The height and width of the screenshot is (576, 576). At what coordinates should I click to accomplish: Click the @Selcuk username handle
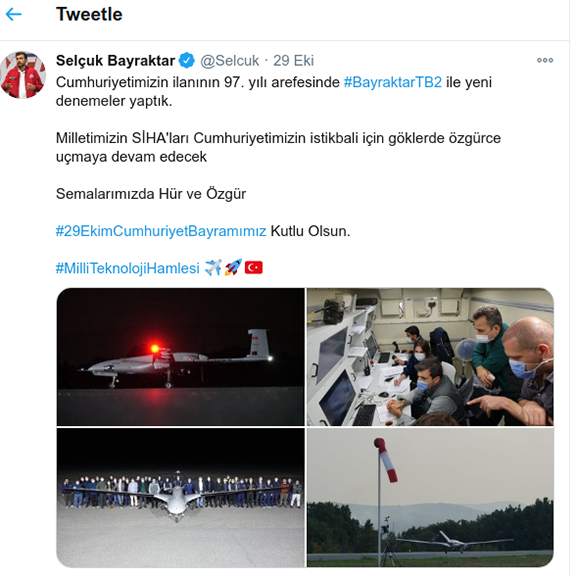pyautogui.click(x=230, y=61)
